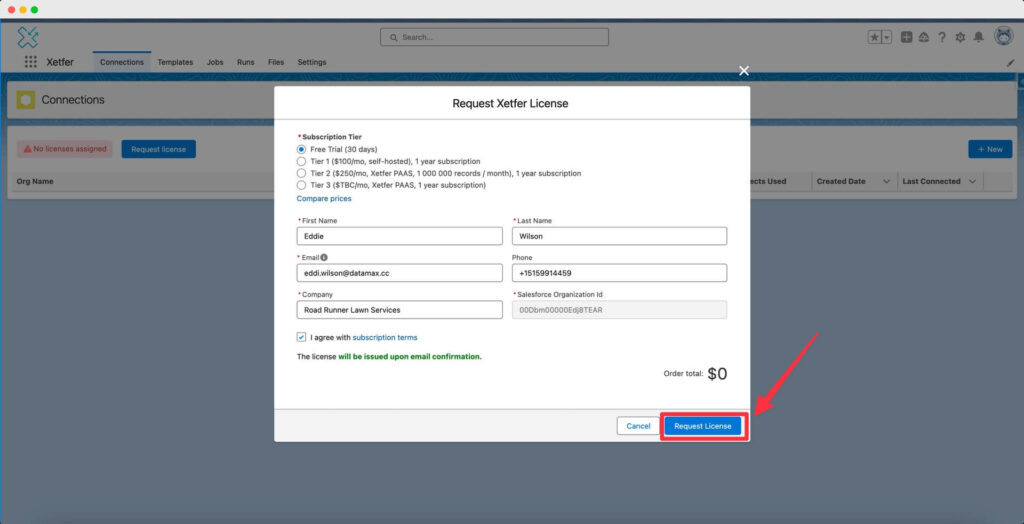Viewport: 1024px width, 524px height.
Task: Close the dialog with the X icon
Action: 744,71
